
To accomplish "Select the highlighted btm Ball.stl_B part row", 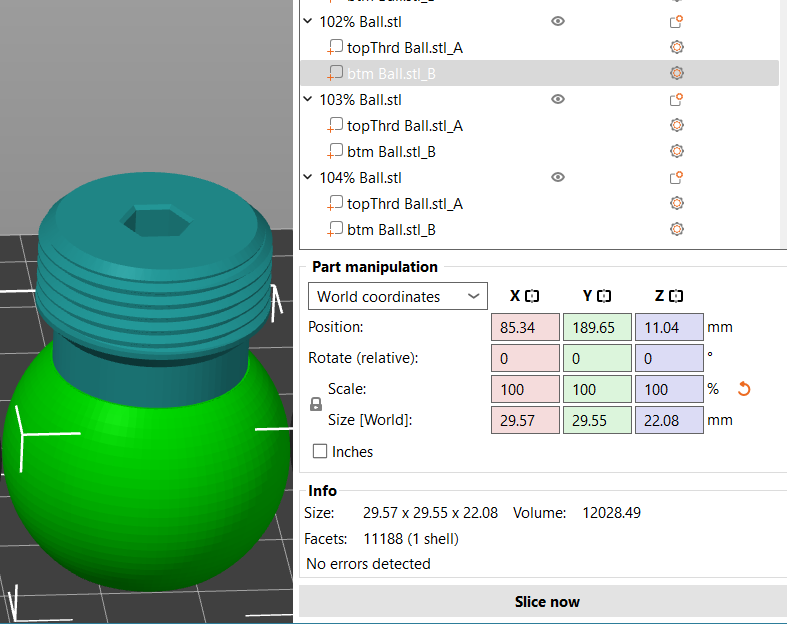I will tap(540, 73).
